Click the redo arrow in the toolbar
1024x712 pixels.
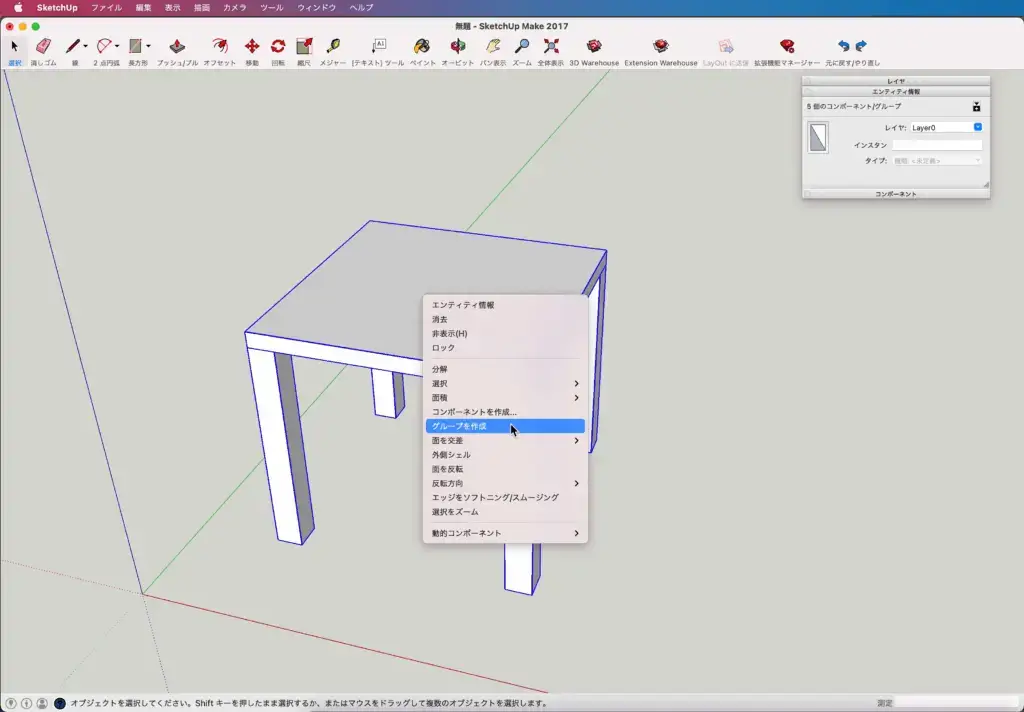(861, 46)
